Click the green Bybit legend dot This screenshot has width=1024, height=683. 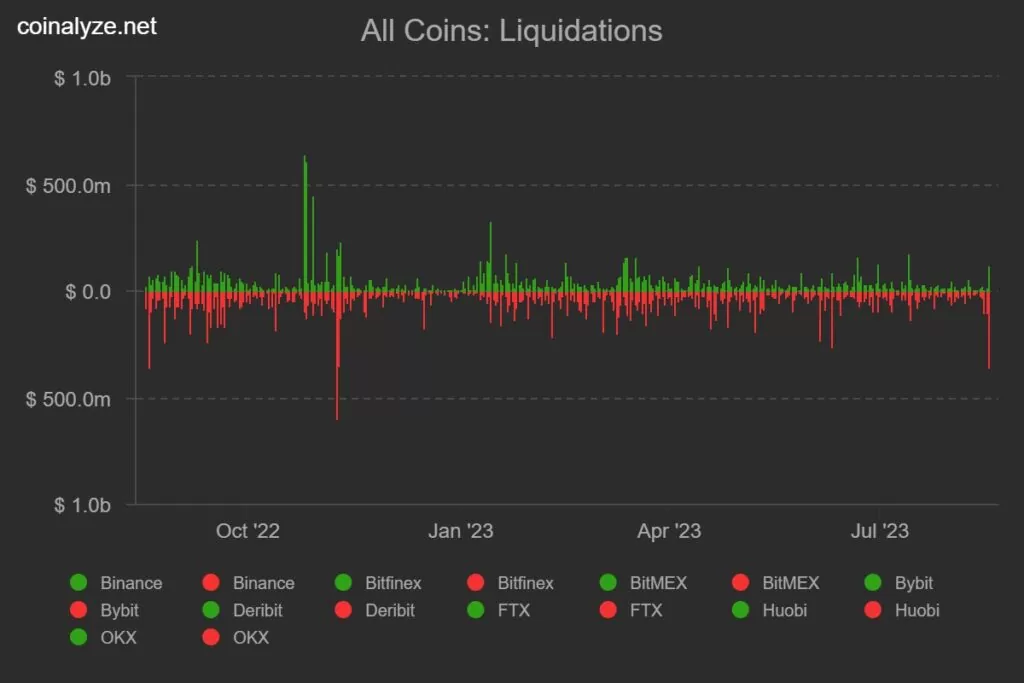(873, 583)
